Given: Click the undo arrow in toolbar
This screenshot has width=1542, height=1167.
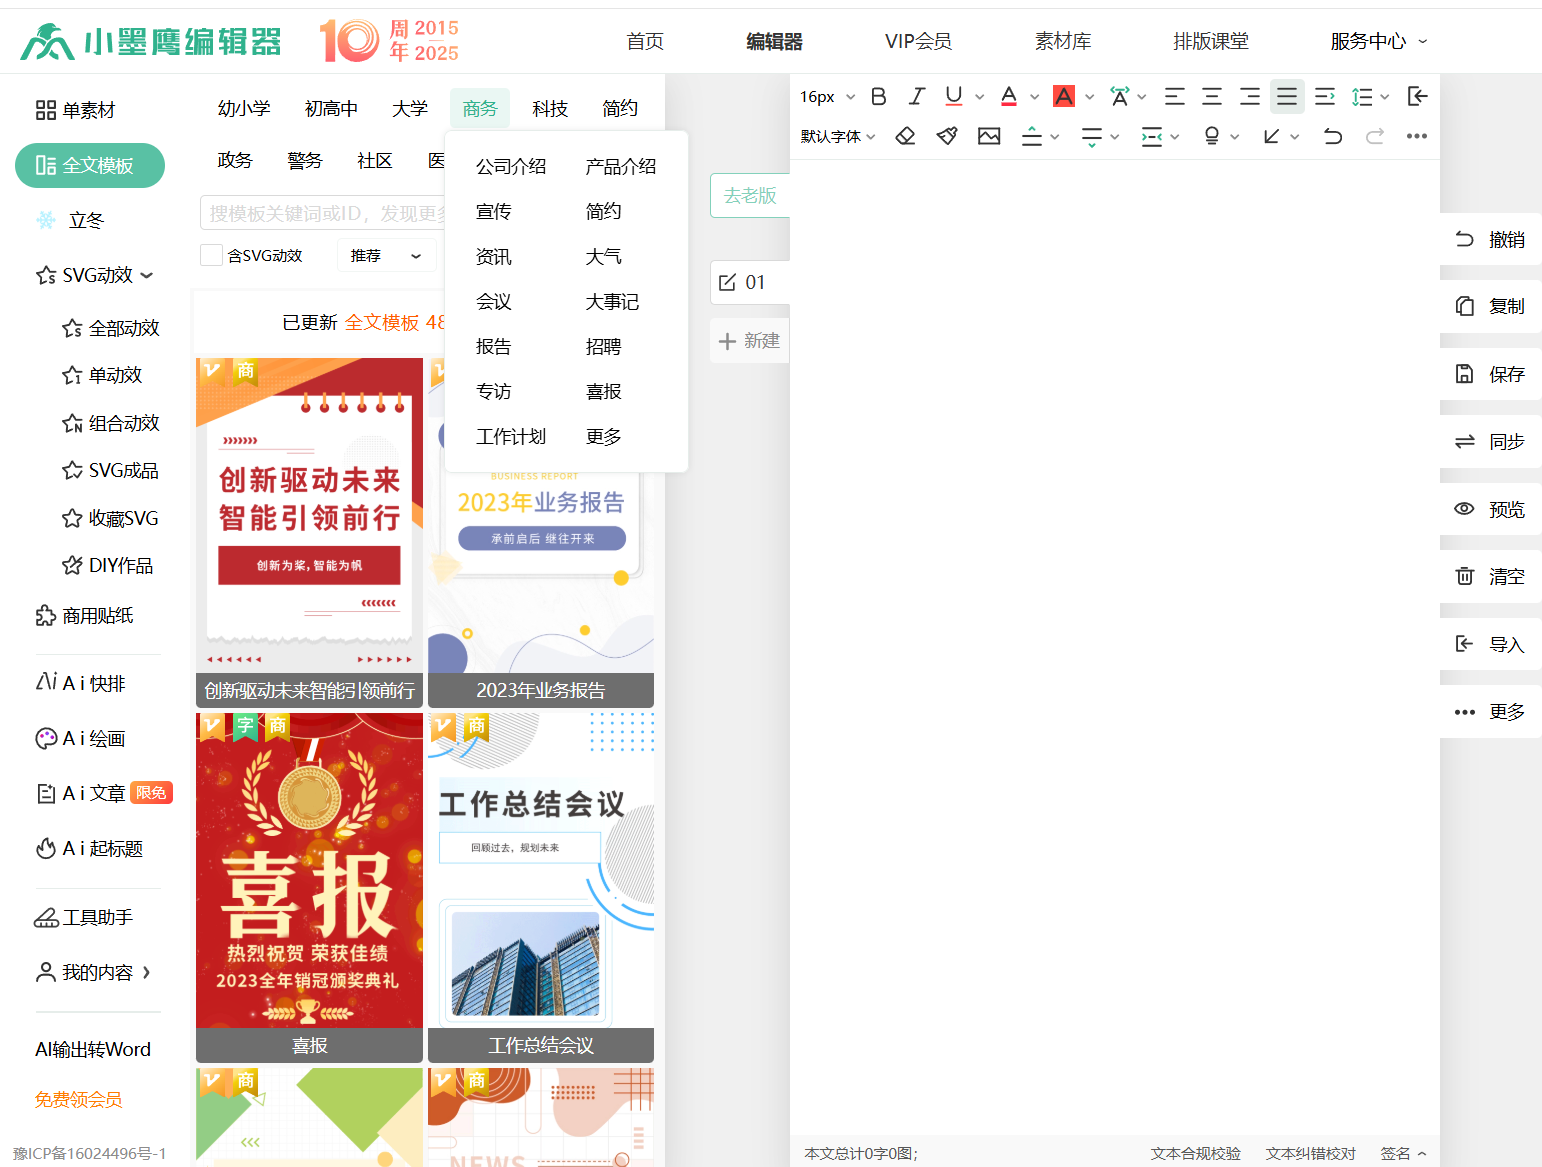Looking at the screenshot, I should 1332,136.
